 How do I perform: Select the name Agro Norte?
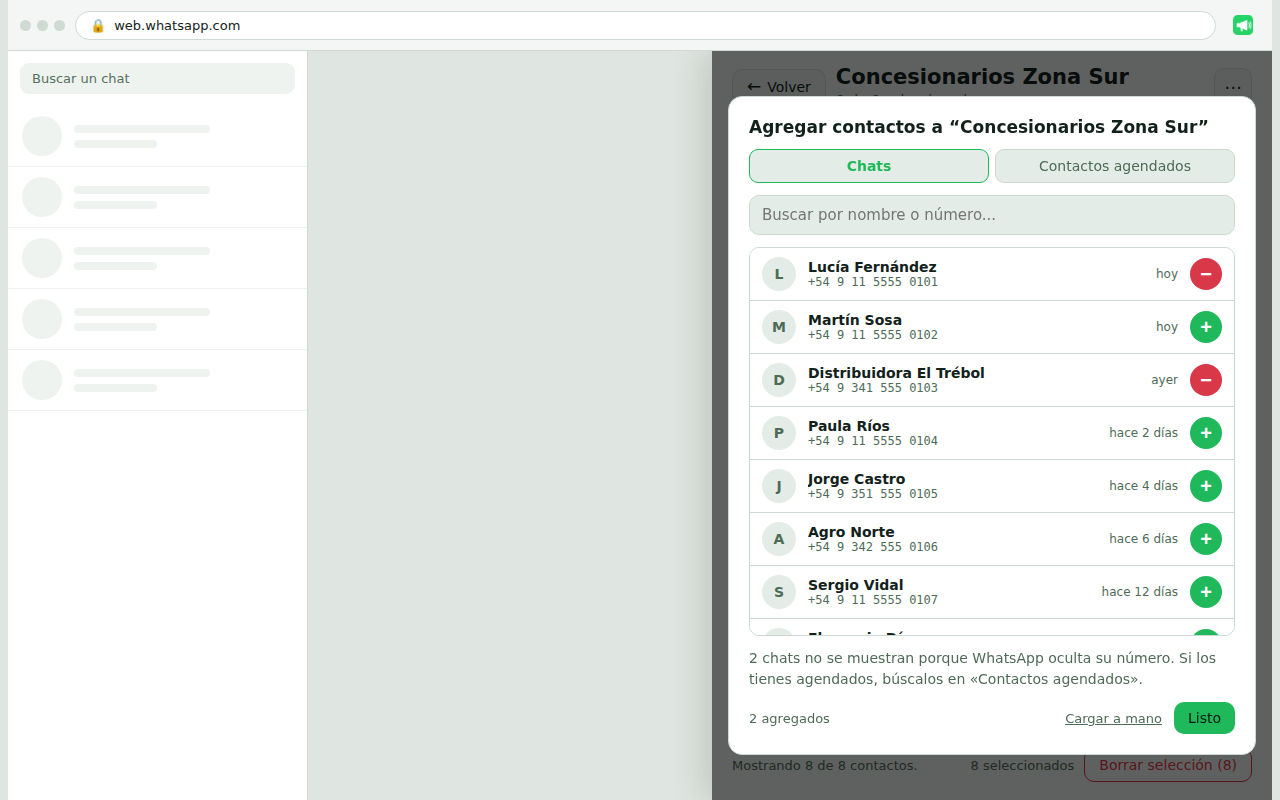pyautogui.click(x=851, y=532)
